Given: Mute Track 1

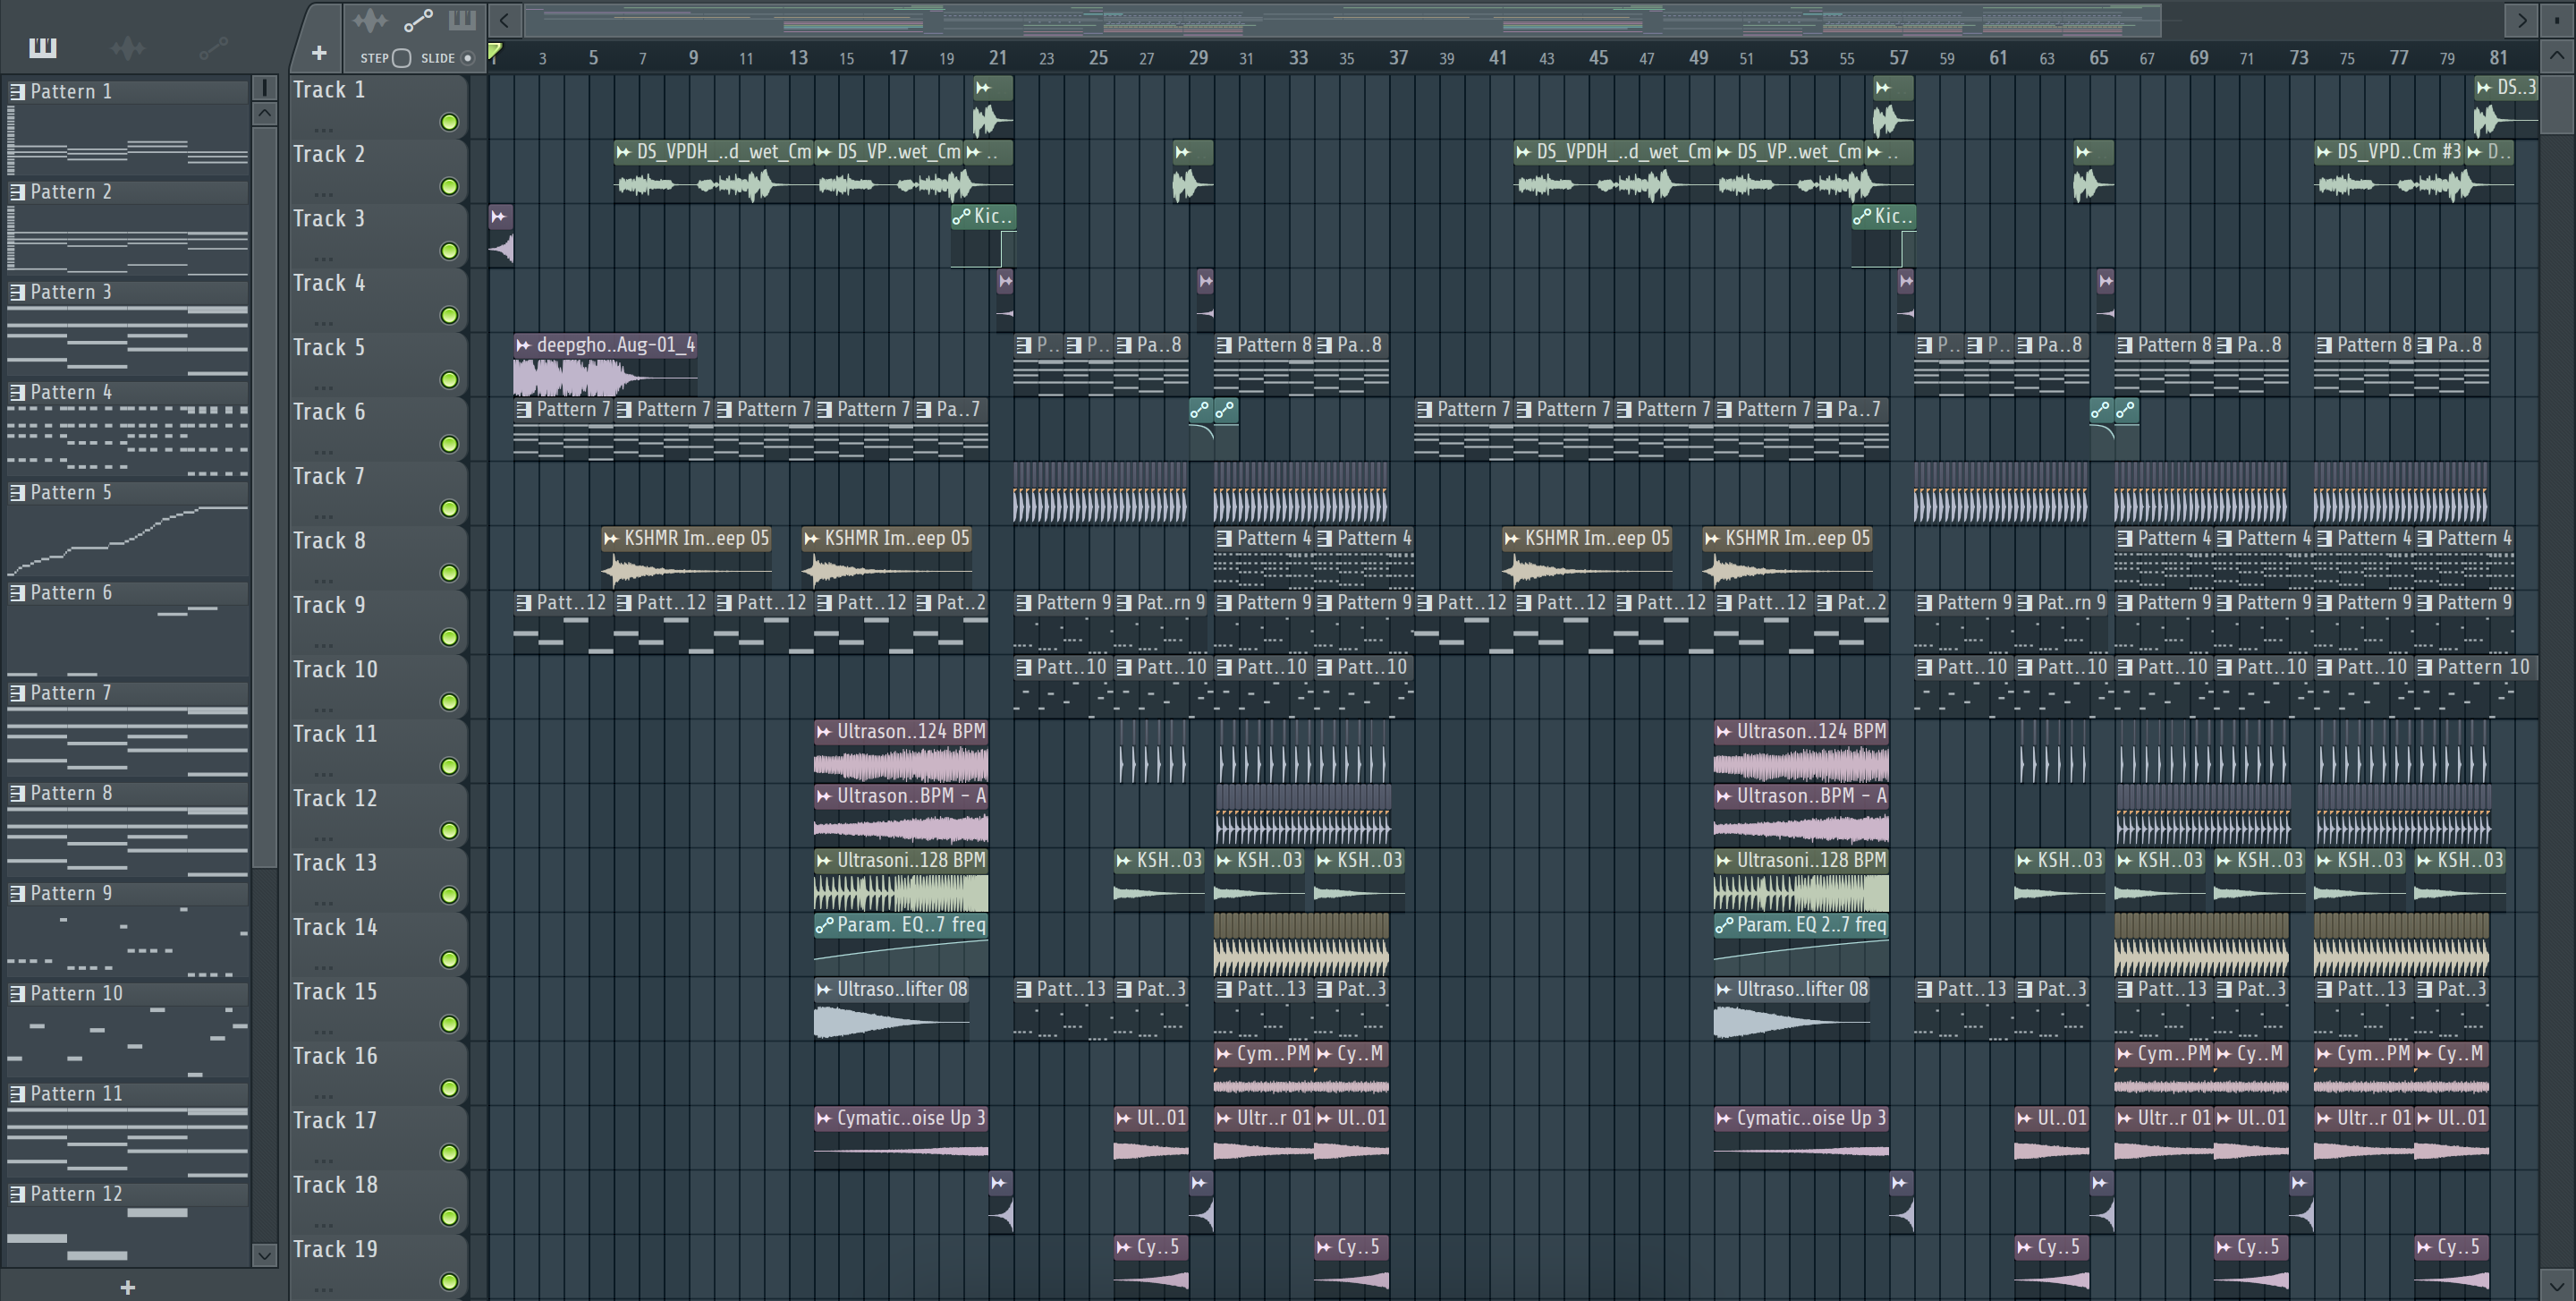Looking at the screenshot, I should [450, 122].
